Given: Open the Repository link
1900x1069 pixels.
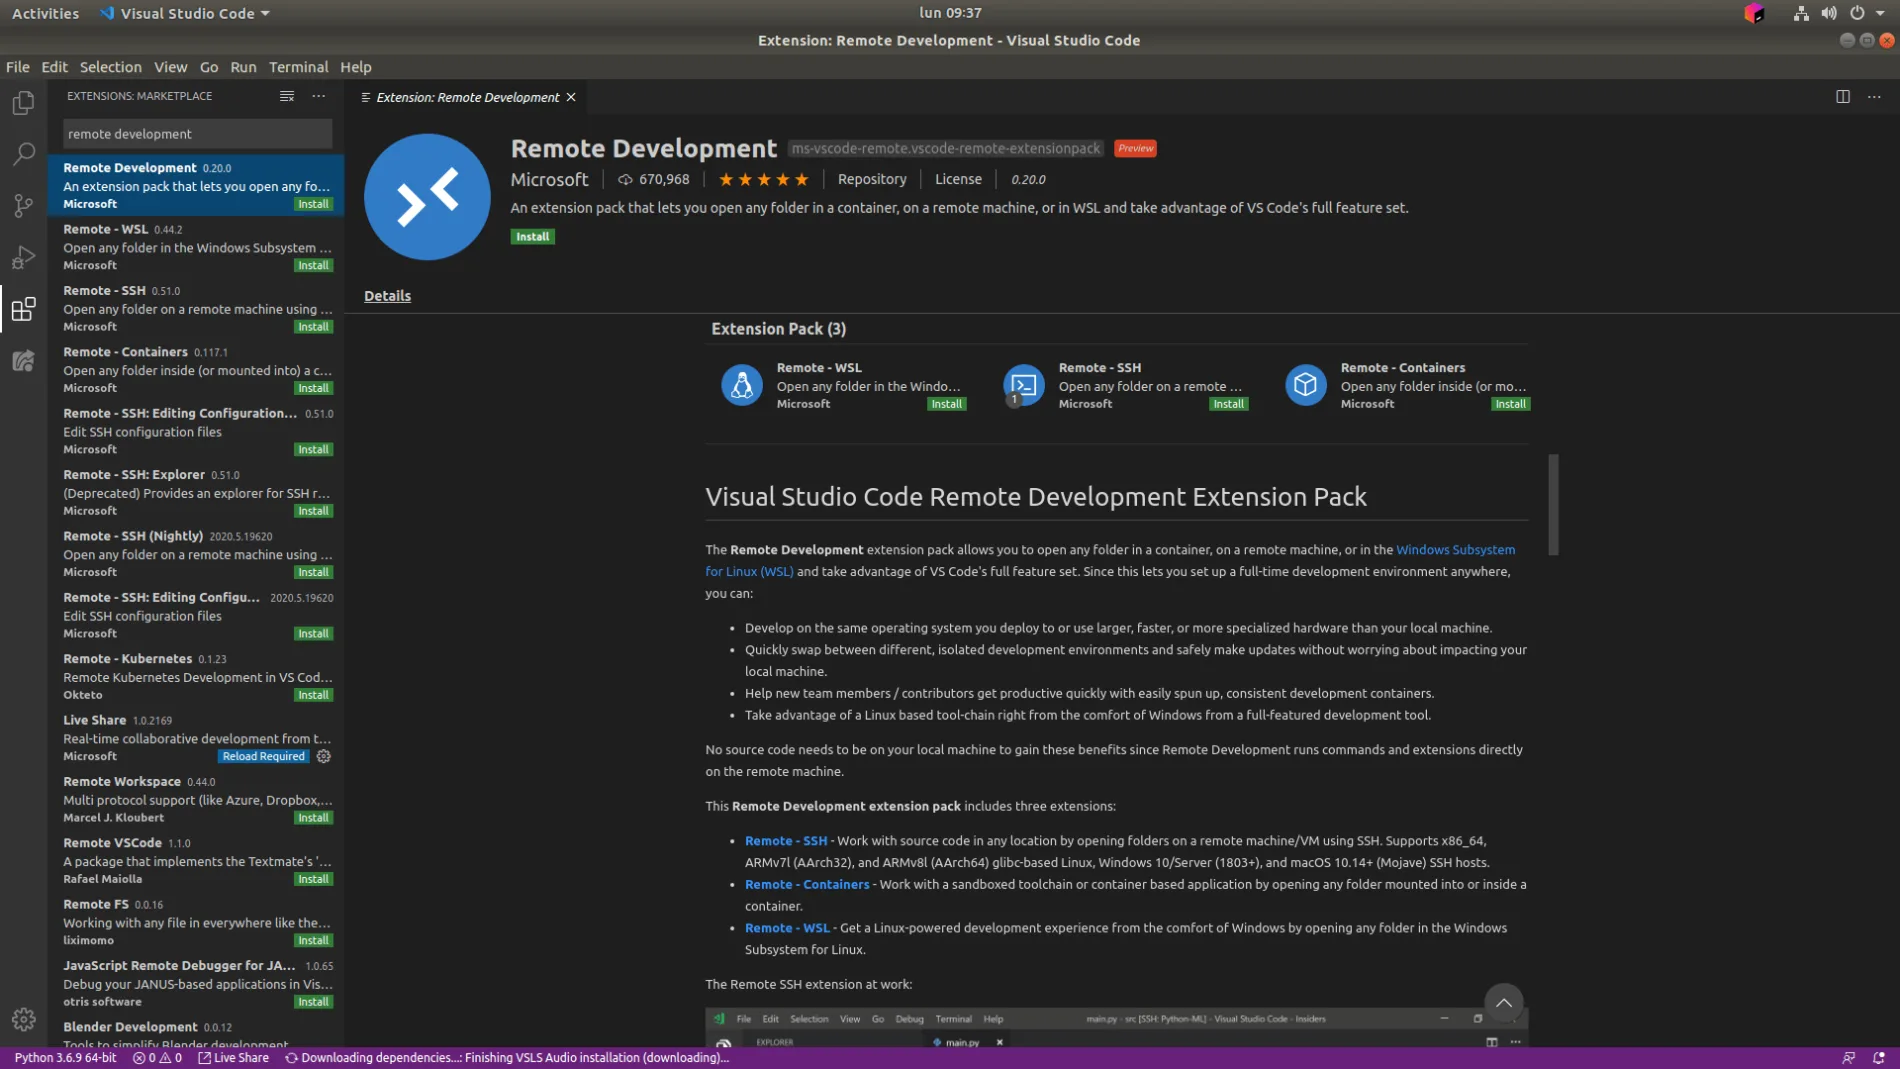Looking at the screenshot, I should (872, 180).
